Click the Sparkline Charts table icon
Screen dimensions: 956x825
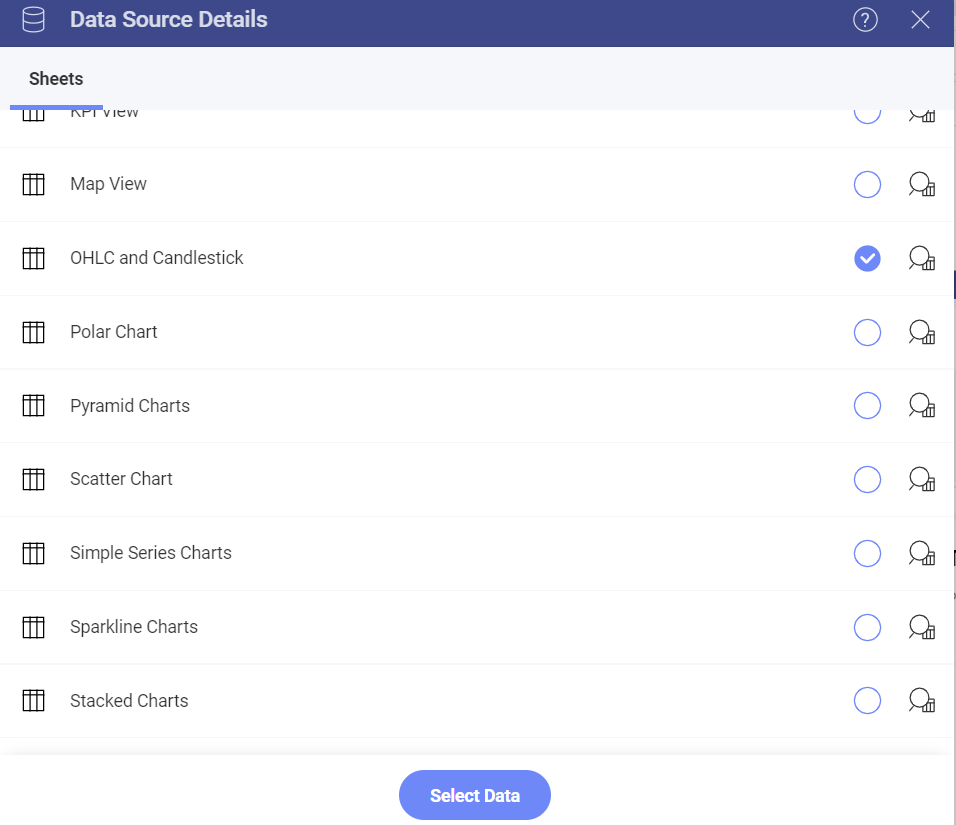pos(34,627)
